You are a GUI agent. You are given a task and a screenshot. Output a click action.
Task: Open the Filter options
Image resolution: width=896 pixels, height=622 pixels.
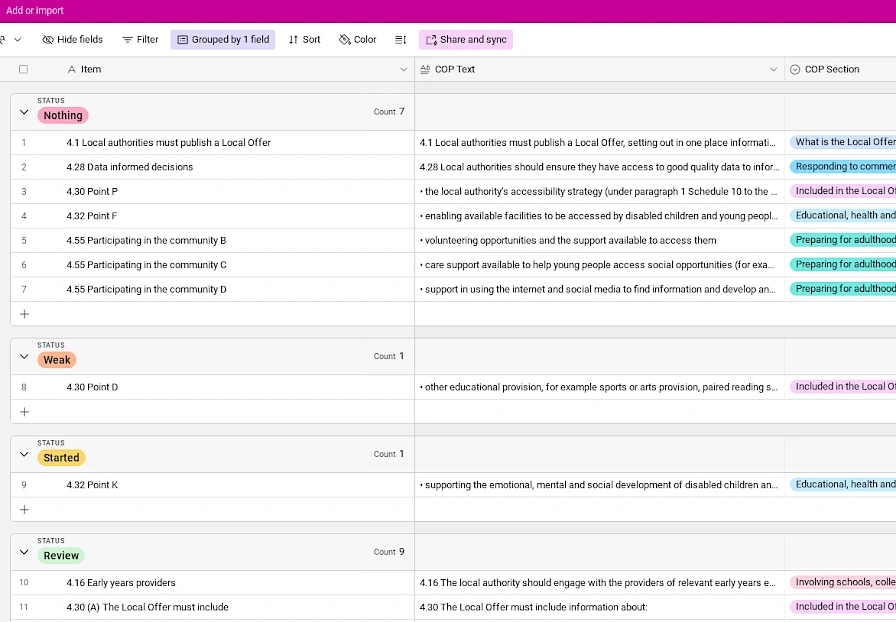(140, 39)
